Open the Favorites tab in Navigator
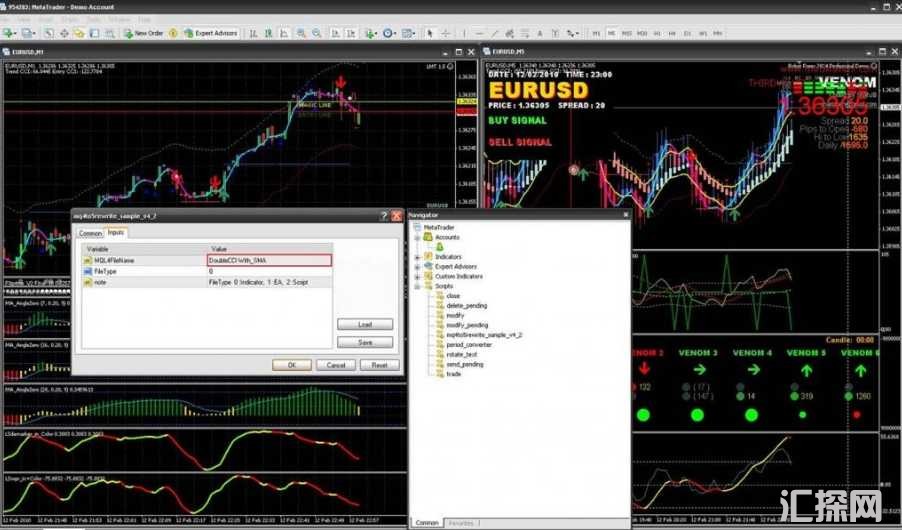This screenshot has width=902, height=530. pyautogui.click(x=461, y=523)
